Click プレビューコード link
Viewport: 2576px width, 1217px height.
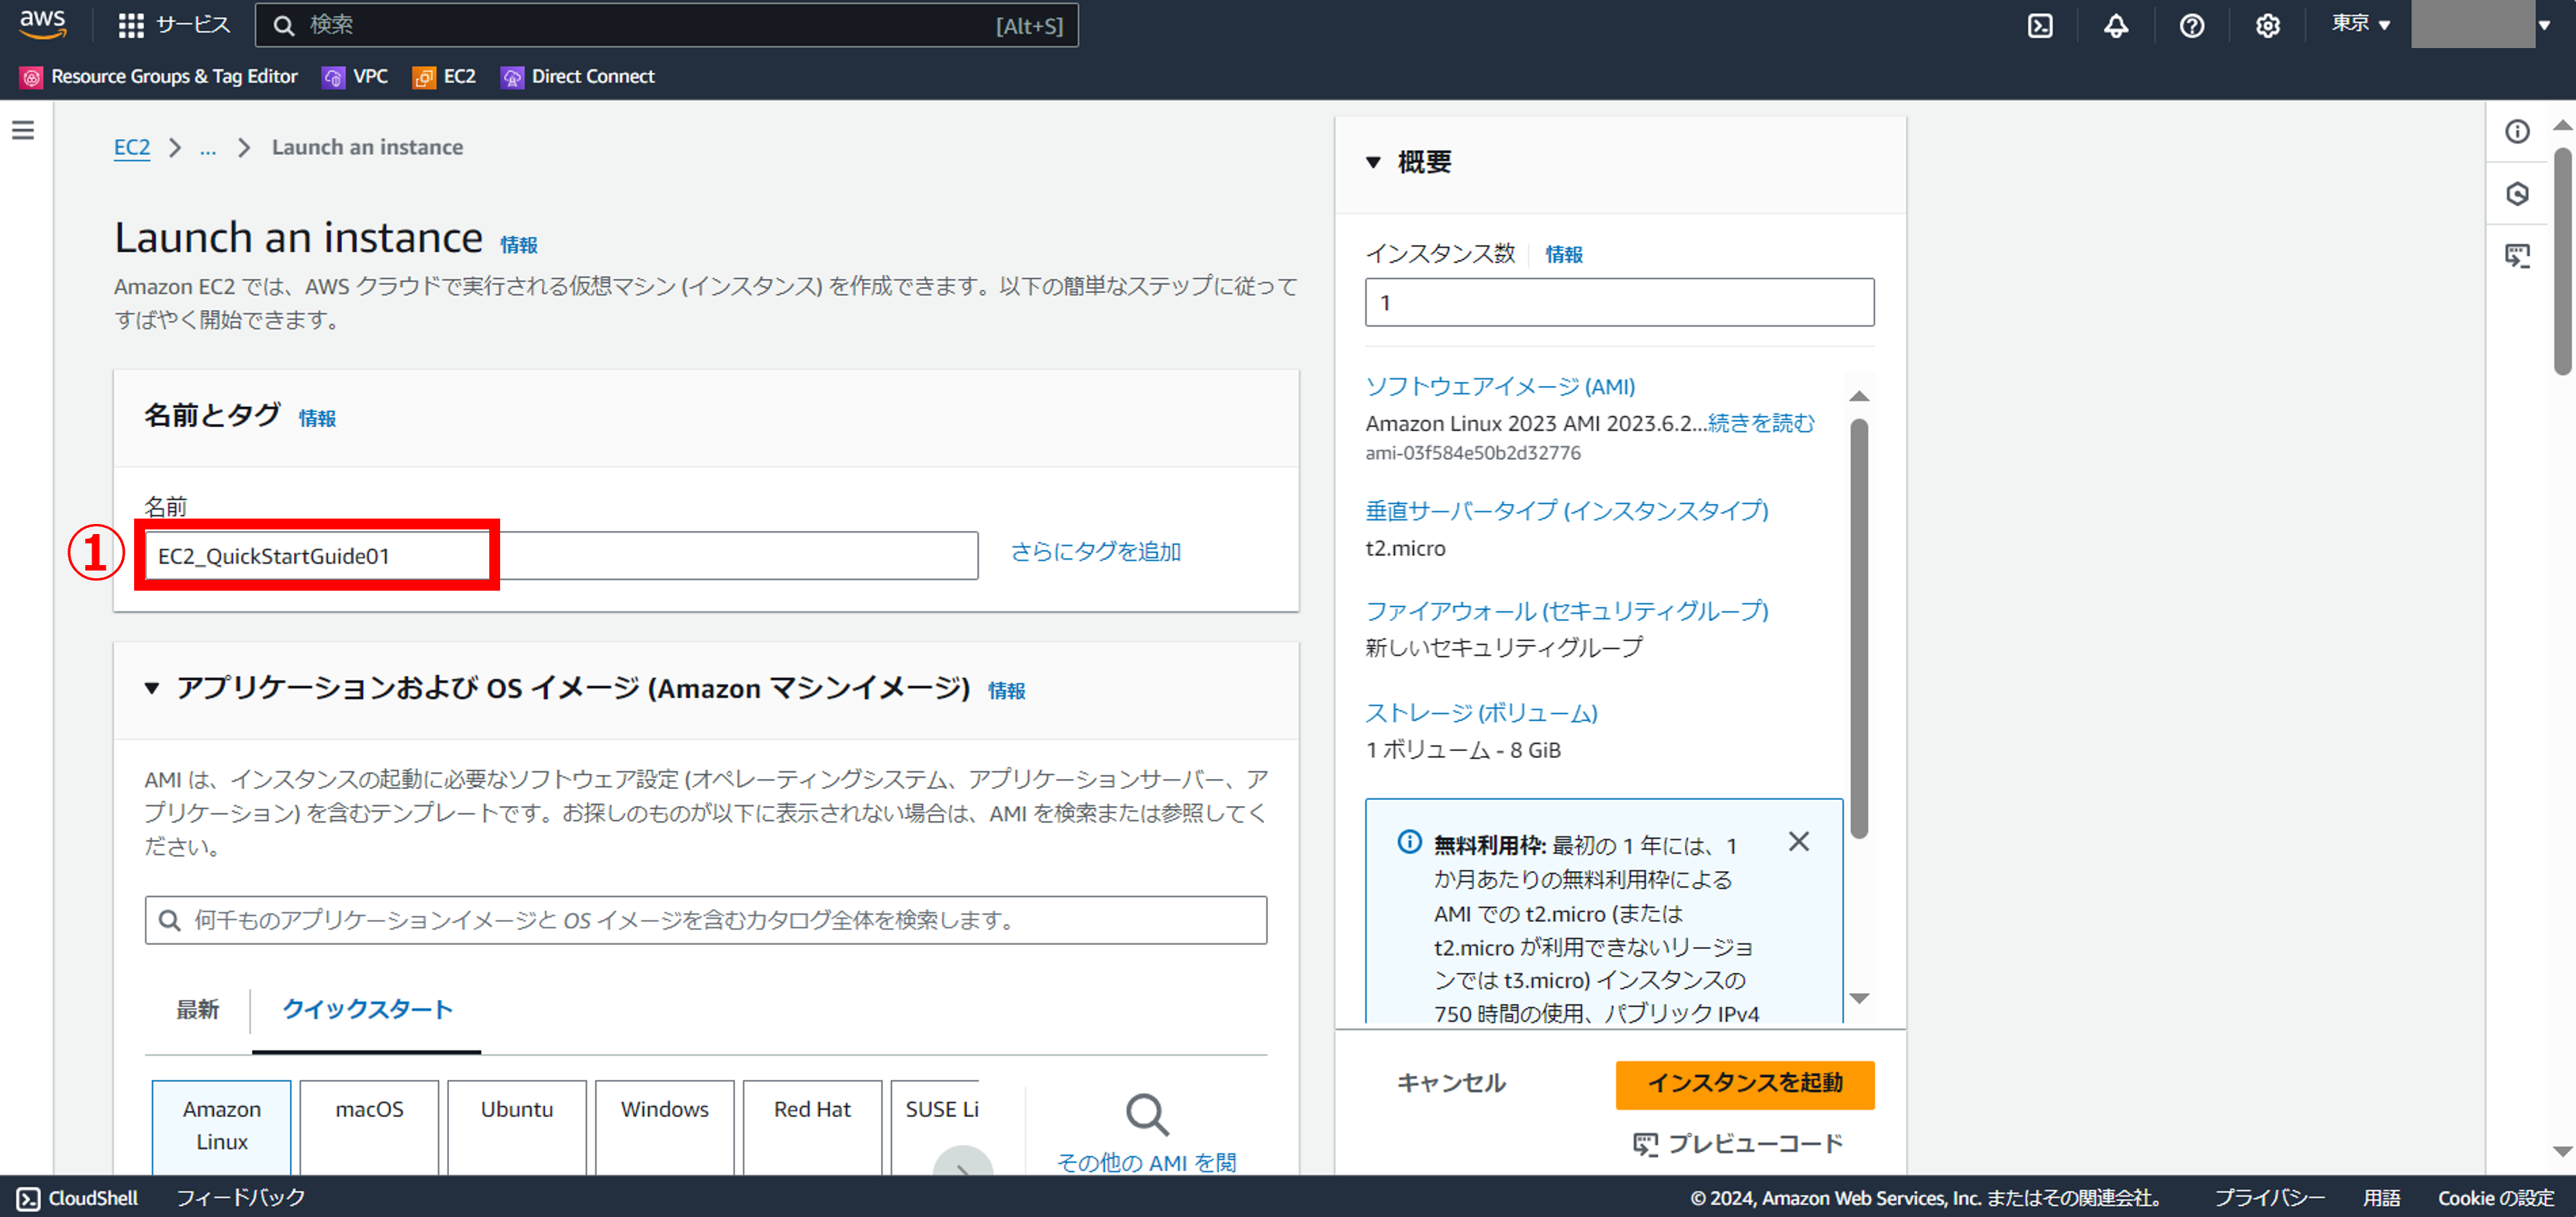(x=1737, y=1143)
